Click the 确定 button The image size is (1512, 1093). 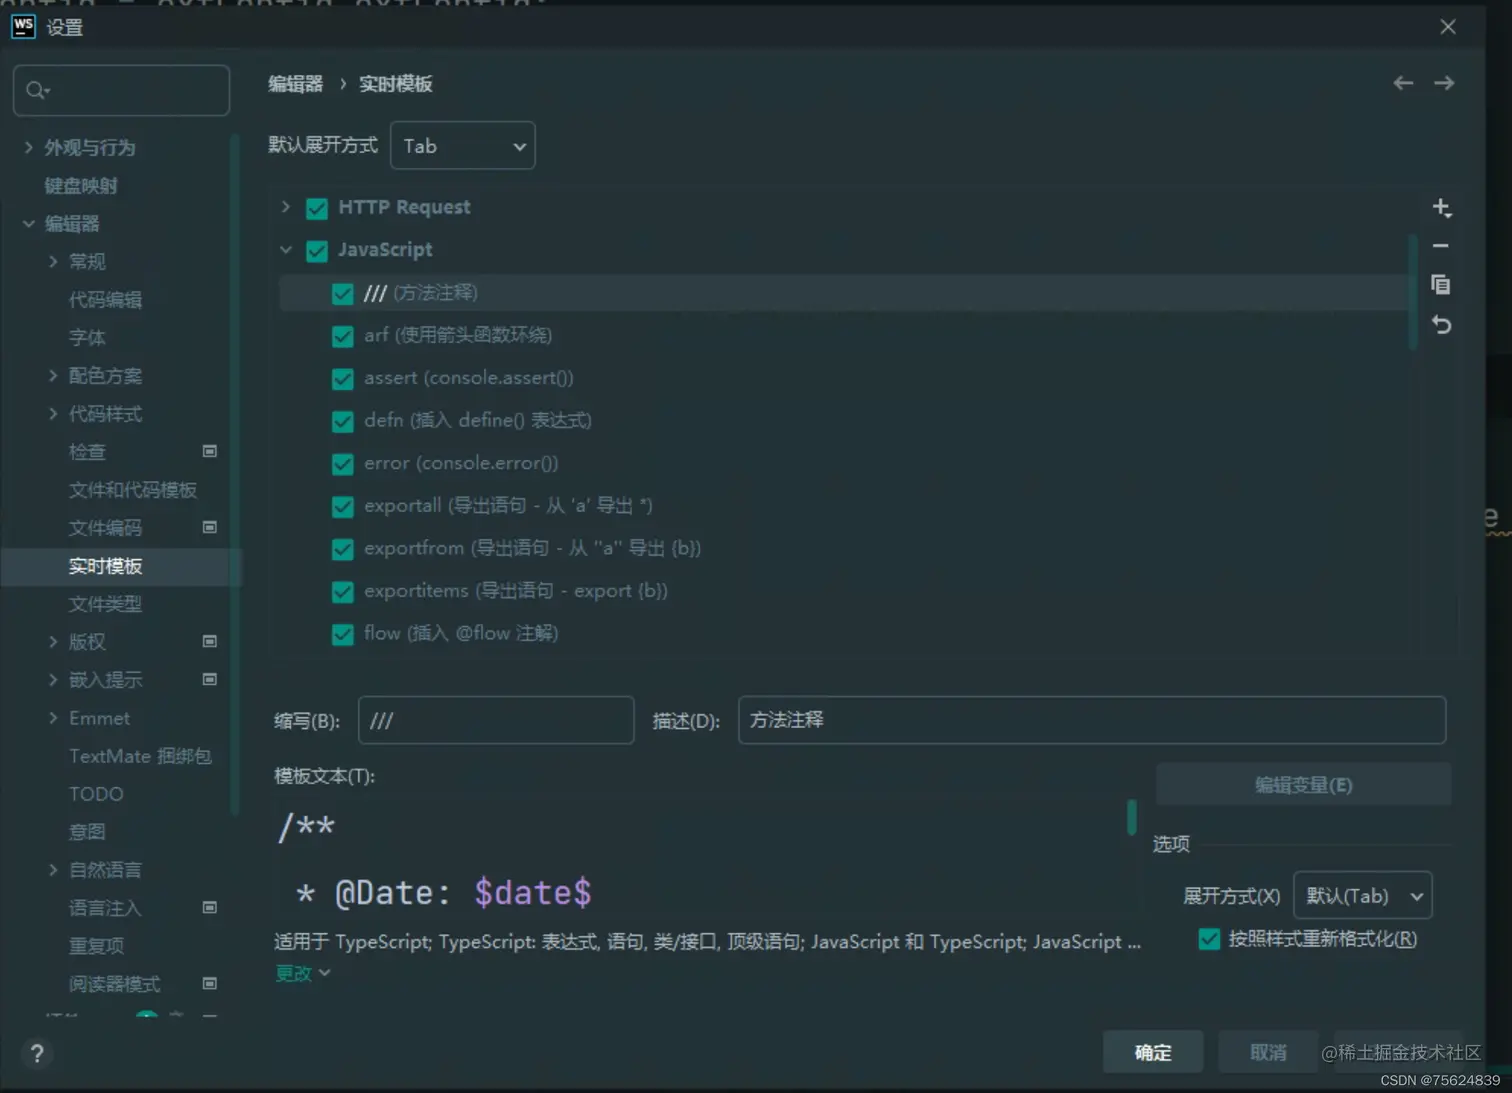pos(1153,1052)
